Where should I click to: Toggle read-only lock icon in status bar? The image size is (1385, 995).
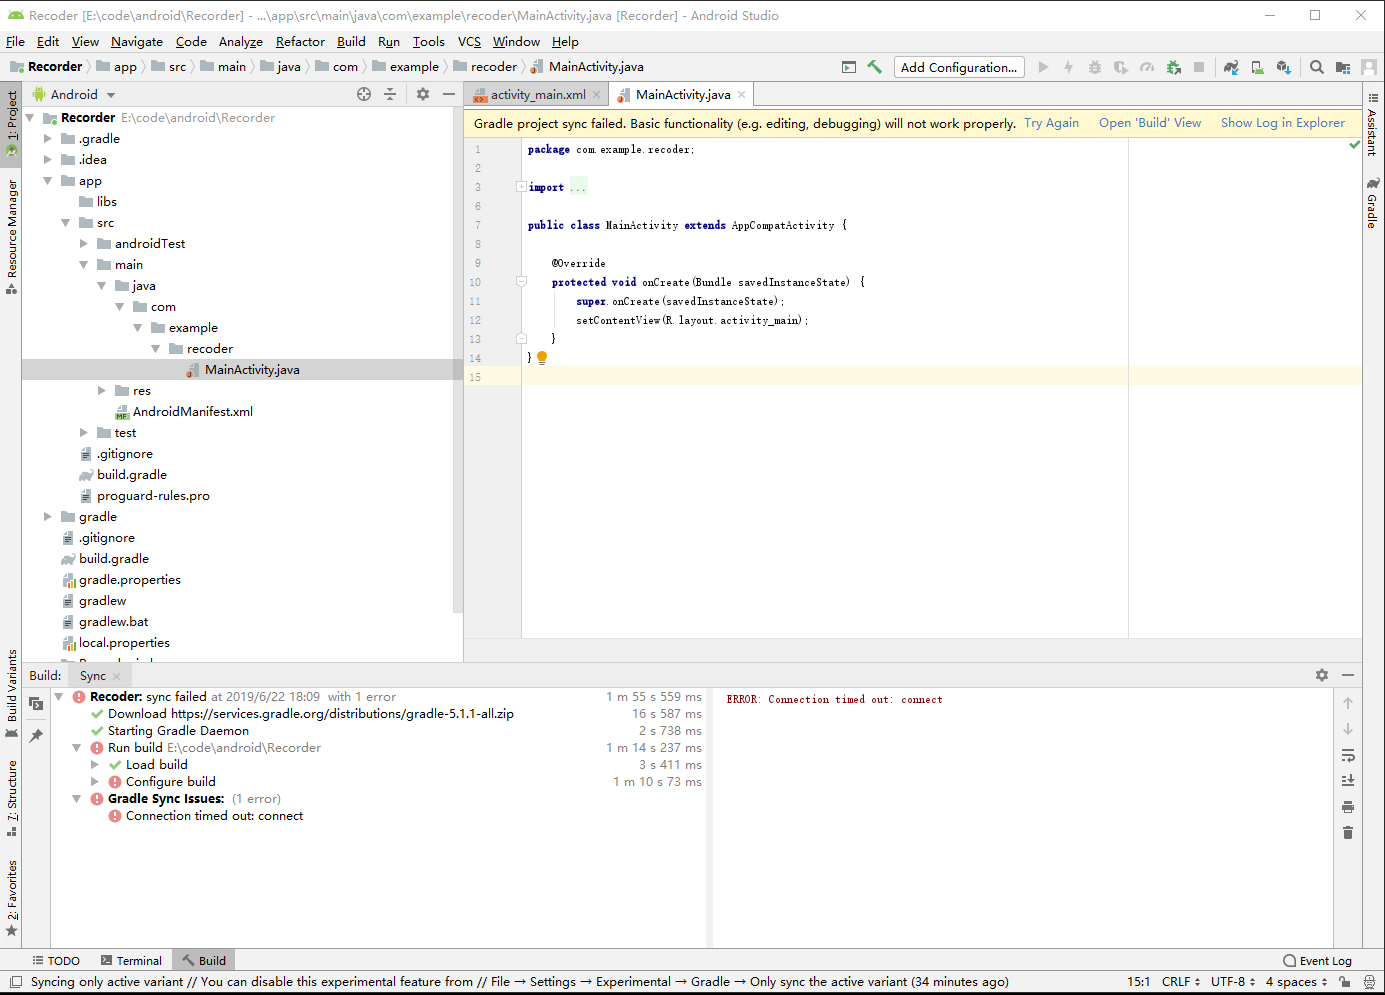[1345, 982]
